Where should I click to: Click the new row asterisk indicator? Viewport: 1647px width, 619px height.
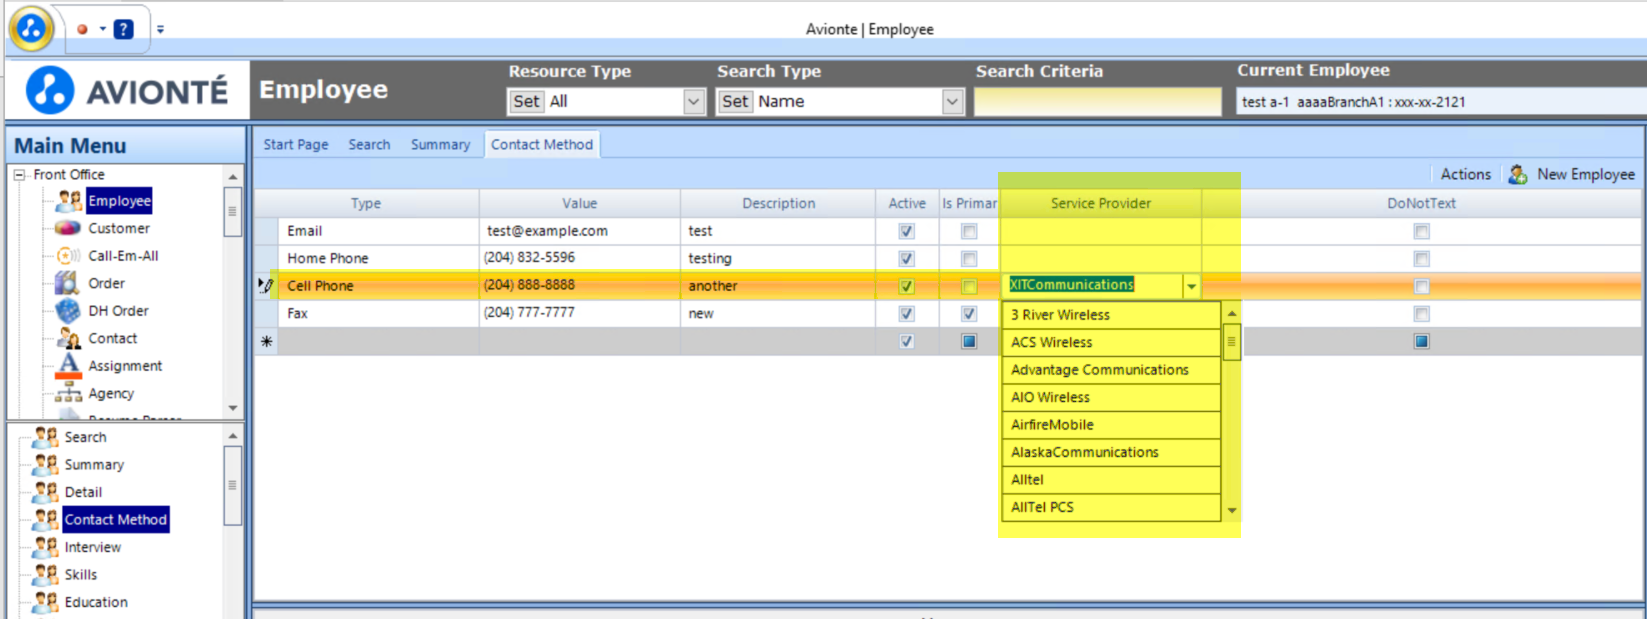(266, 341)
